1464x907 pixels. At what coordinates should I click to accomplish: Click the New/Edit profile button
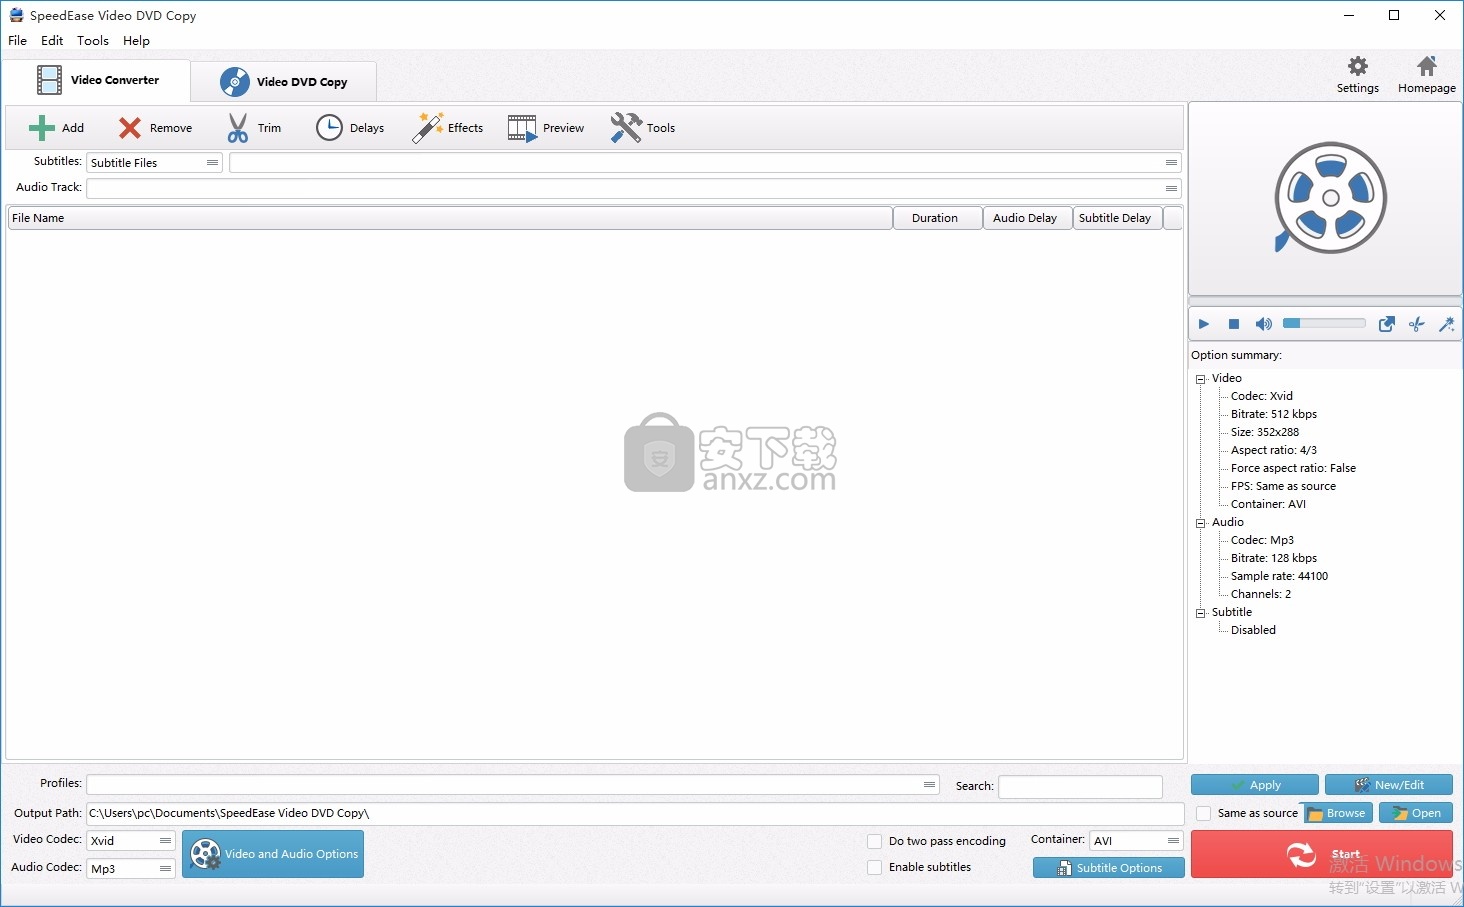click(1389, 785)
